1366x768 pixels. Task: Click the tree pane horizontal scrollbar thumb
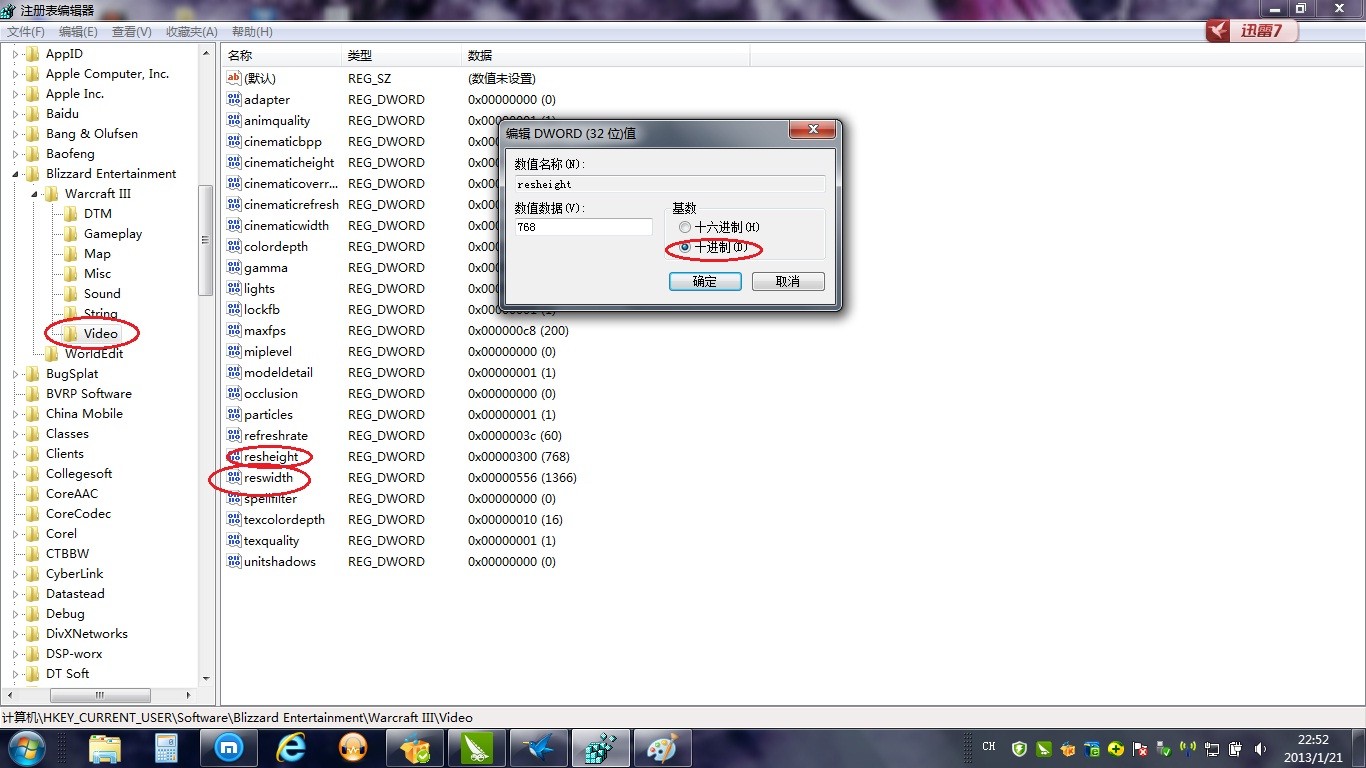[99, 694]
